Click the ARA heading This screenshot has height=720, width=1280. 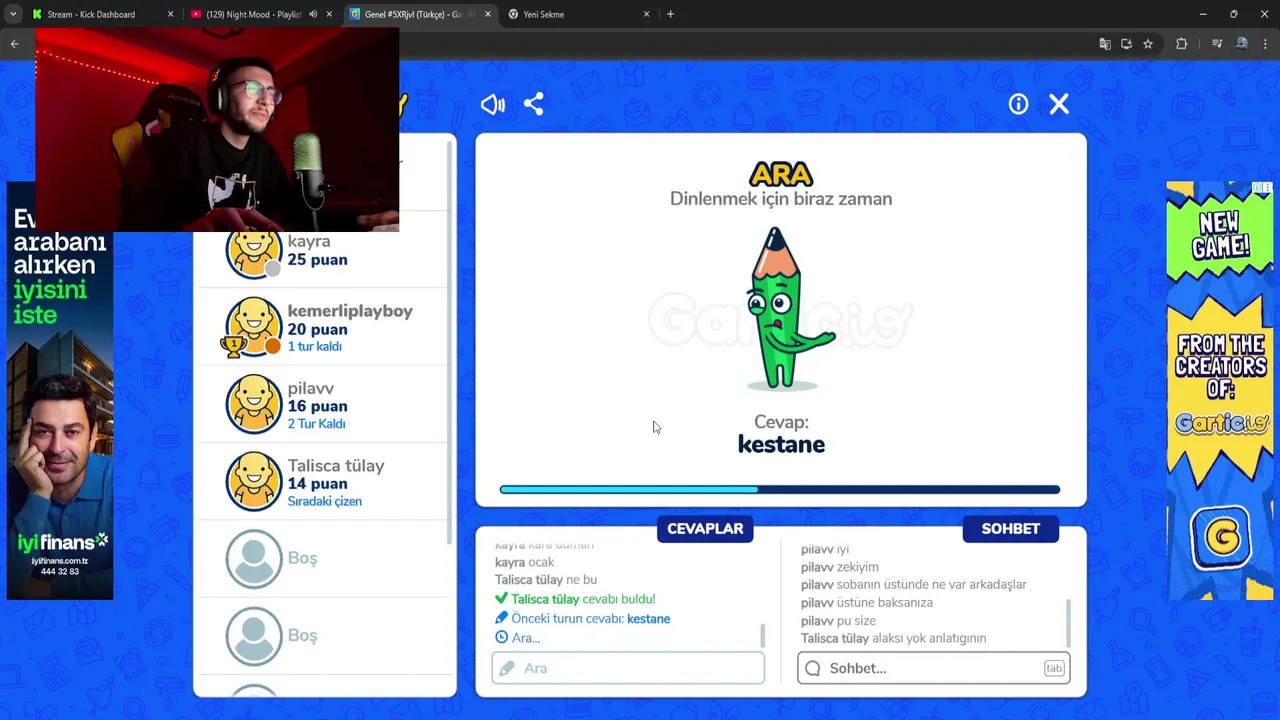pos(781,175)
